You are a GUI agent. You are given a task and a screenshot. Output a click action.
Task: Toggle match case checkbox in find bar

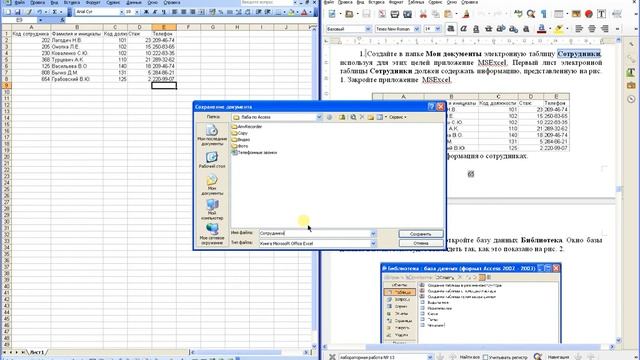(x=485, y=357)
